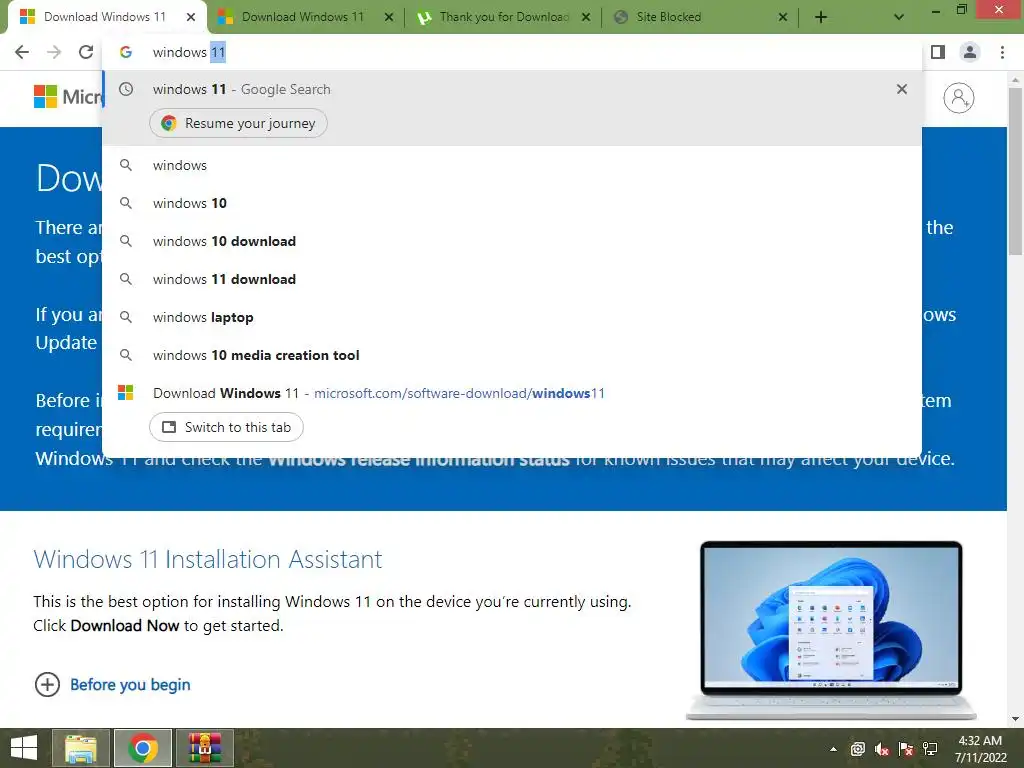Choose 'windows 10 download' suggestion

point(512,241)
